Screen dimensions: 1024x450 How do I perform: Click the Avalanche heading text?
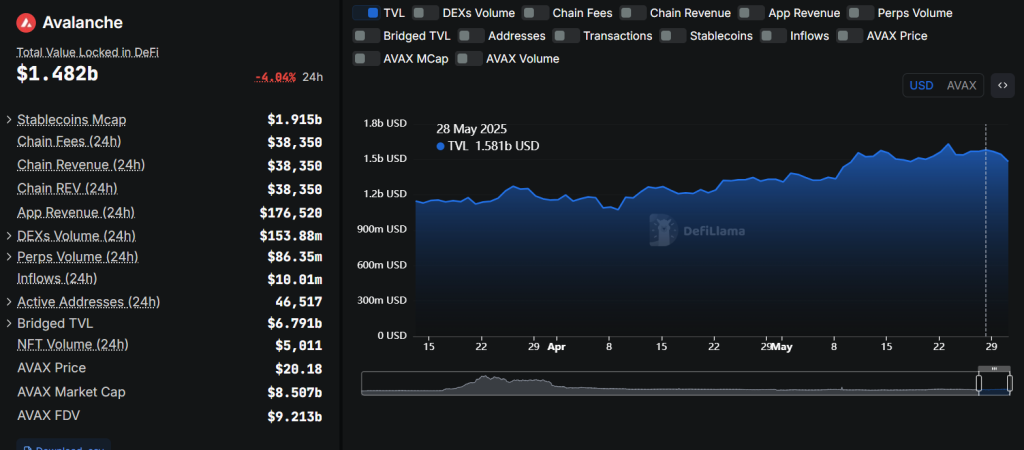click(x=82, y=23)
